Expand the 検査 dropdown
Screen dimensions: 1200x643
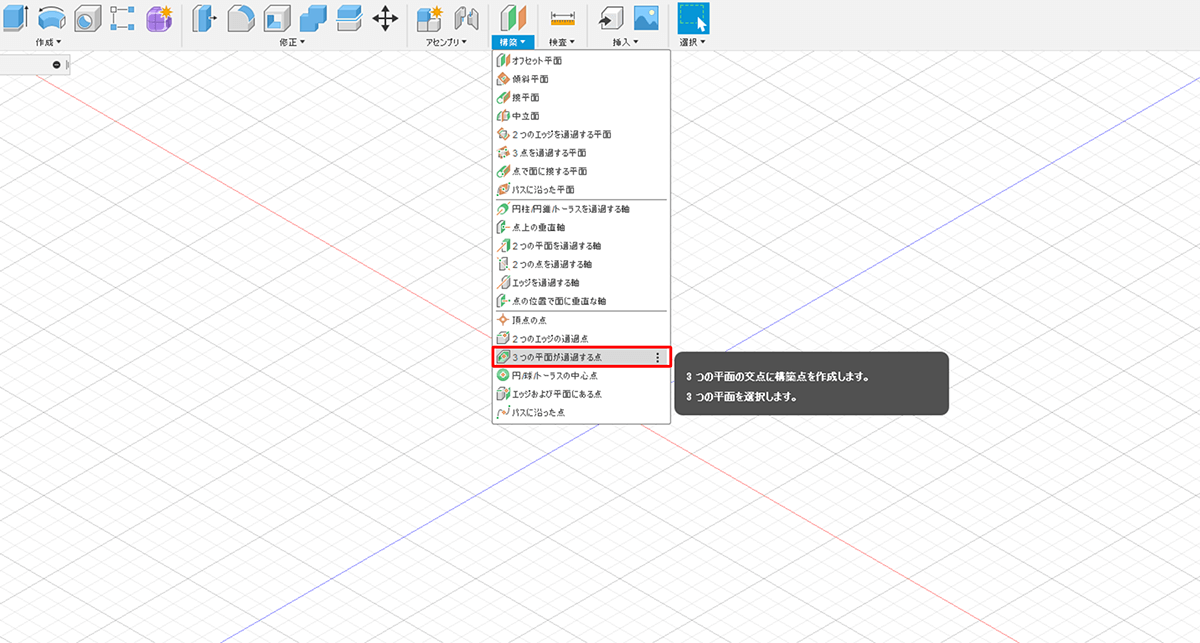click(x=564, y=42)
